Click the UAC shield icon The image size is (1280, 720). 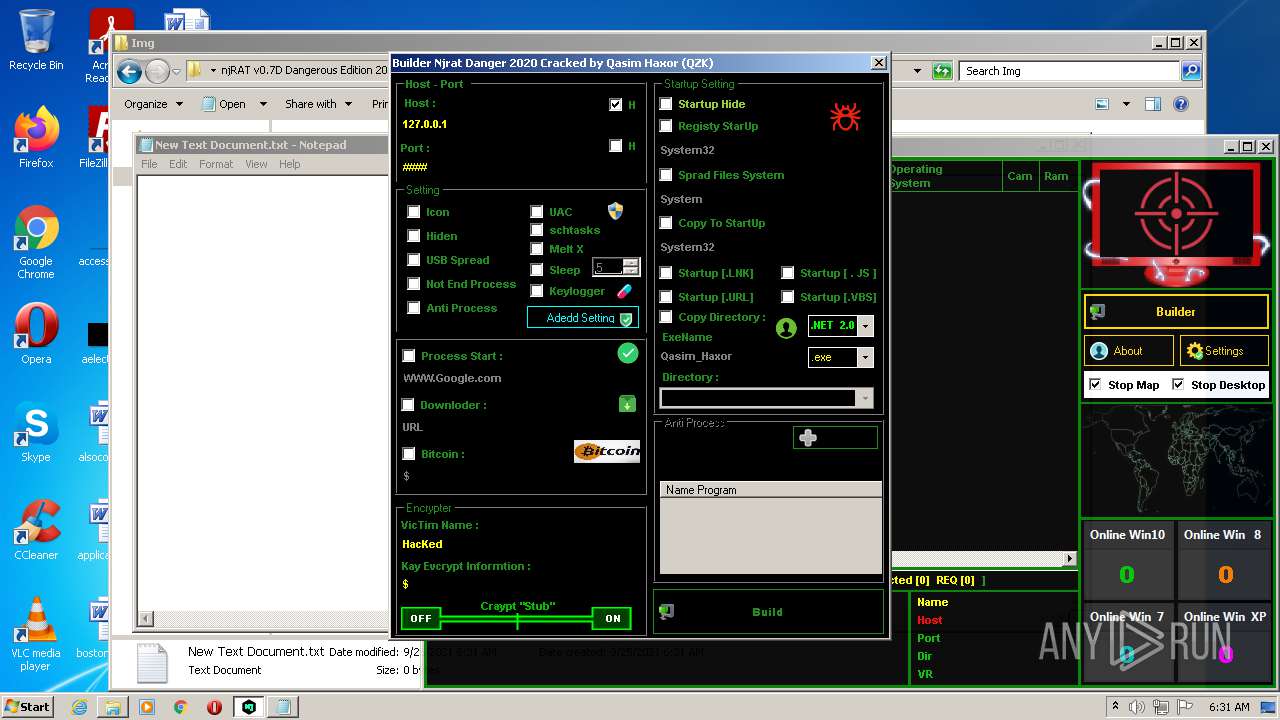coord(616,211)
